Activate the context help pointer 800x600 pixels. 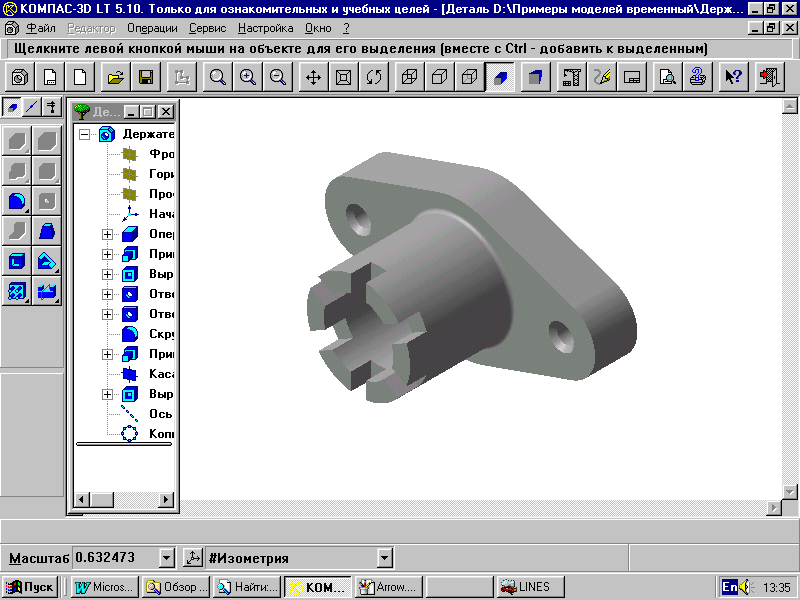pos(733,77)
